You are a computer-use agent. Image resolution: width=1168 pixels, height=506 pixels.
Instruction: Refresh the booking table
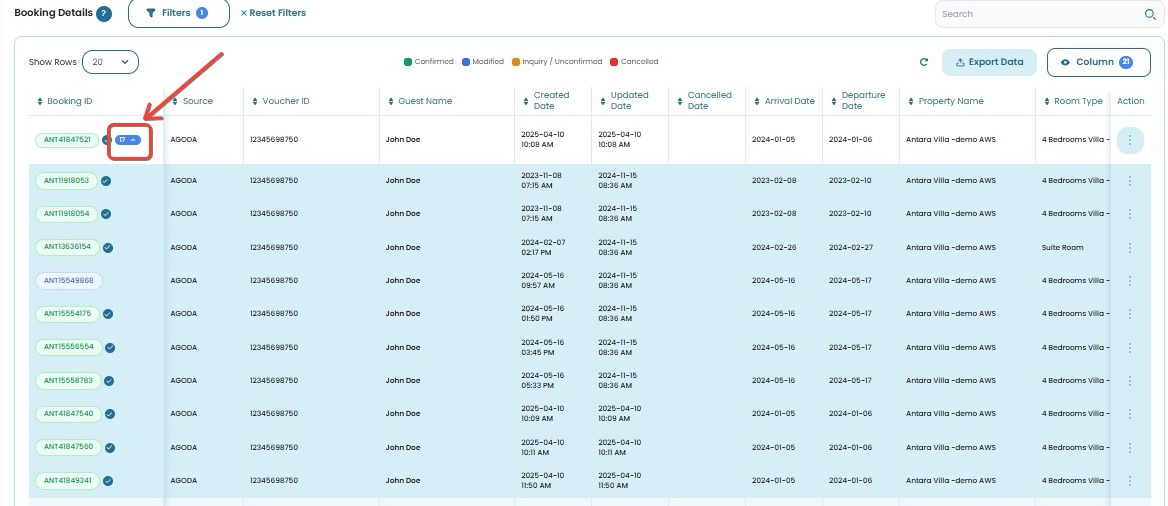[x=924, y=62]
